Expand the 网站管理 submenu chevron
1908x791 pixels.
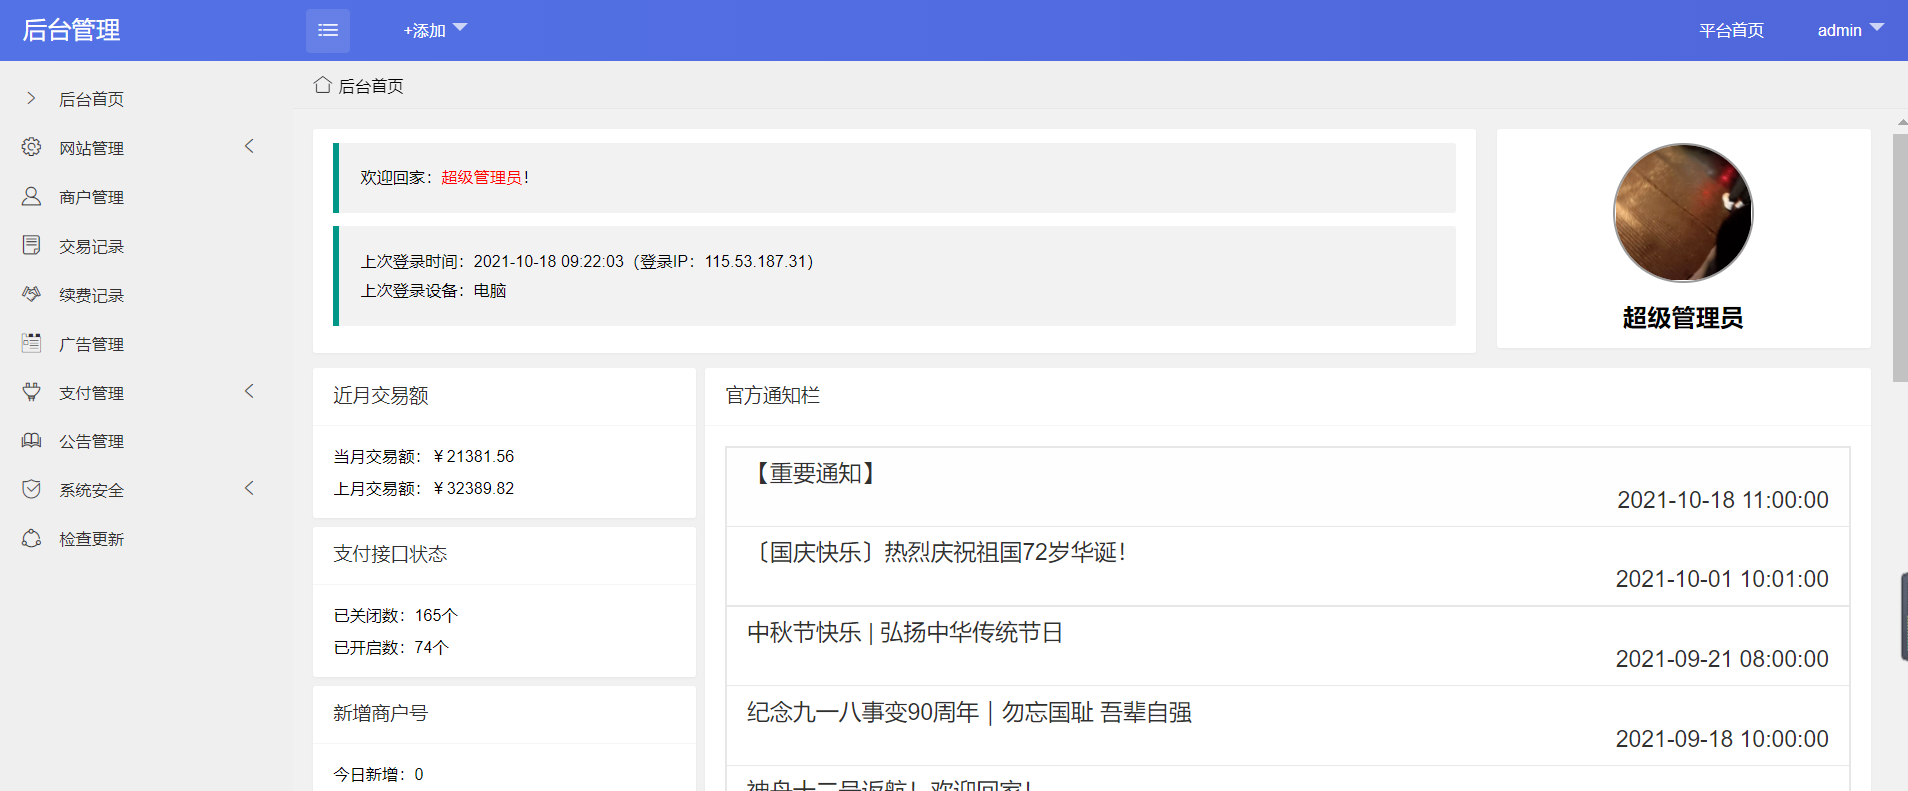click(x=249, y=146)
